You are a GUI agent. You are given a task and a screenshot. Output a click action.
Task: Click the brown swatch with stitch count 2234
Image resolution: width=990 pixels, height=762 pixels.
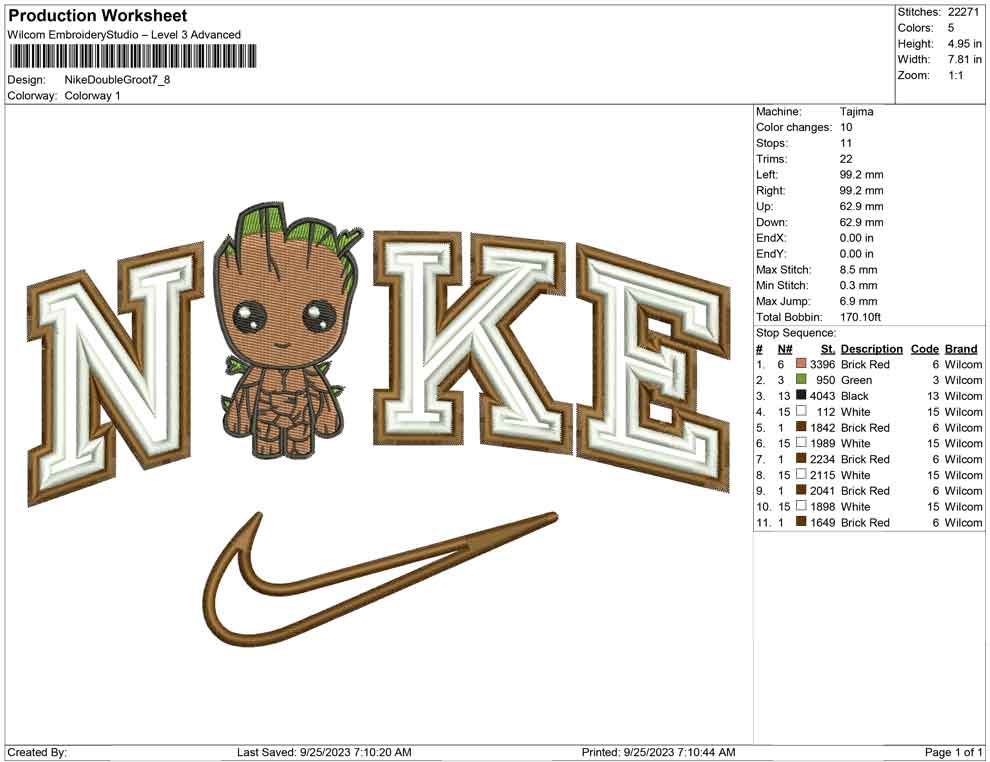(x=801, y=458)
